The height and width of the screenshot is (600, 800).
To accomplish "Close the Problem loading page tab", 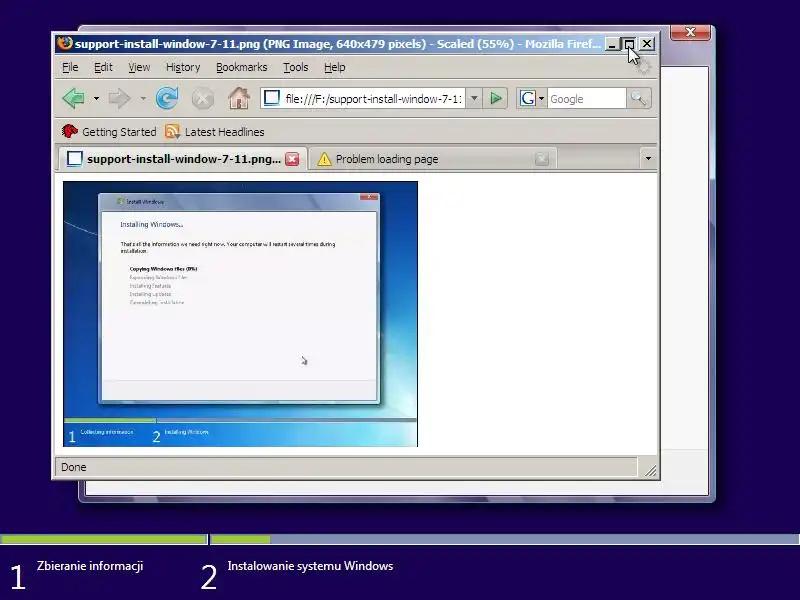I will click(542, 159).
